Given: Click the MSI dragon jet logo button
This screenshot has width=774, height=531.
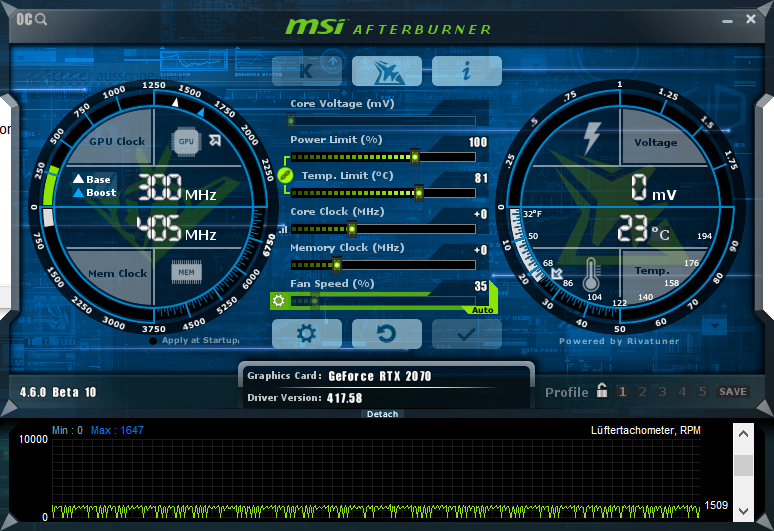Looking at the screenshot, I should point(387,71).
